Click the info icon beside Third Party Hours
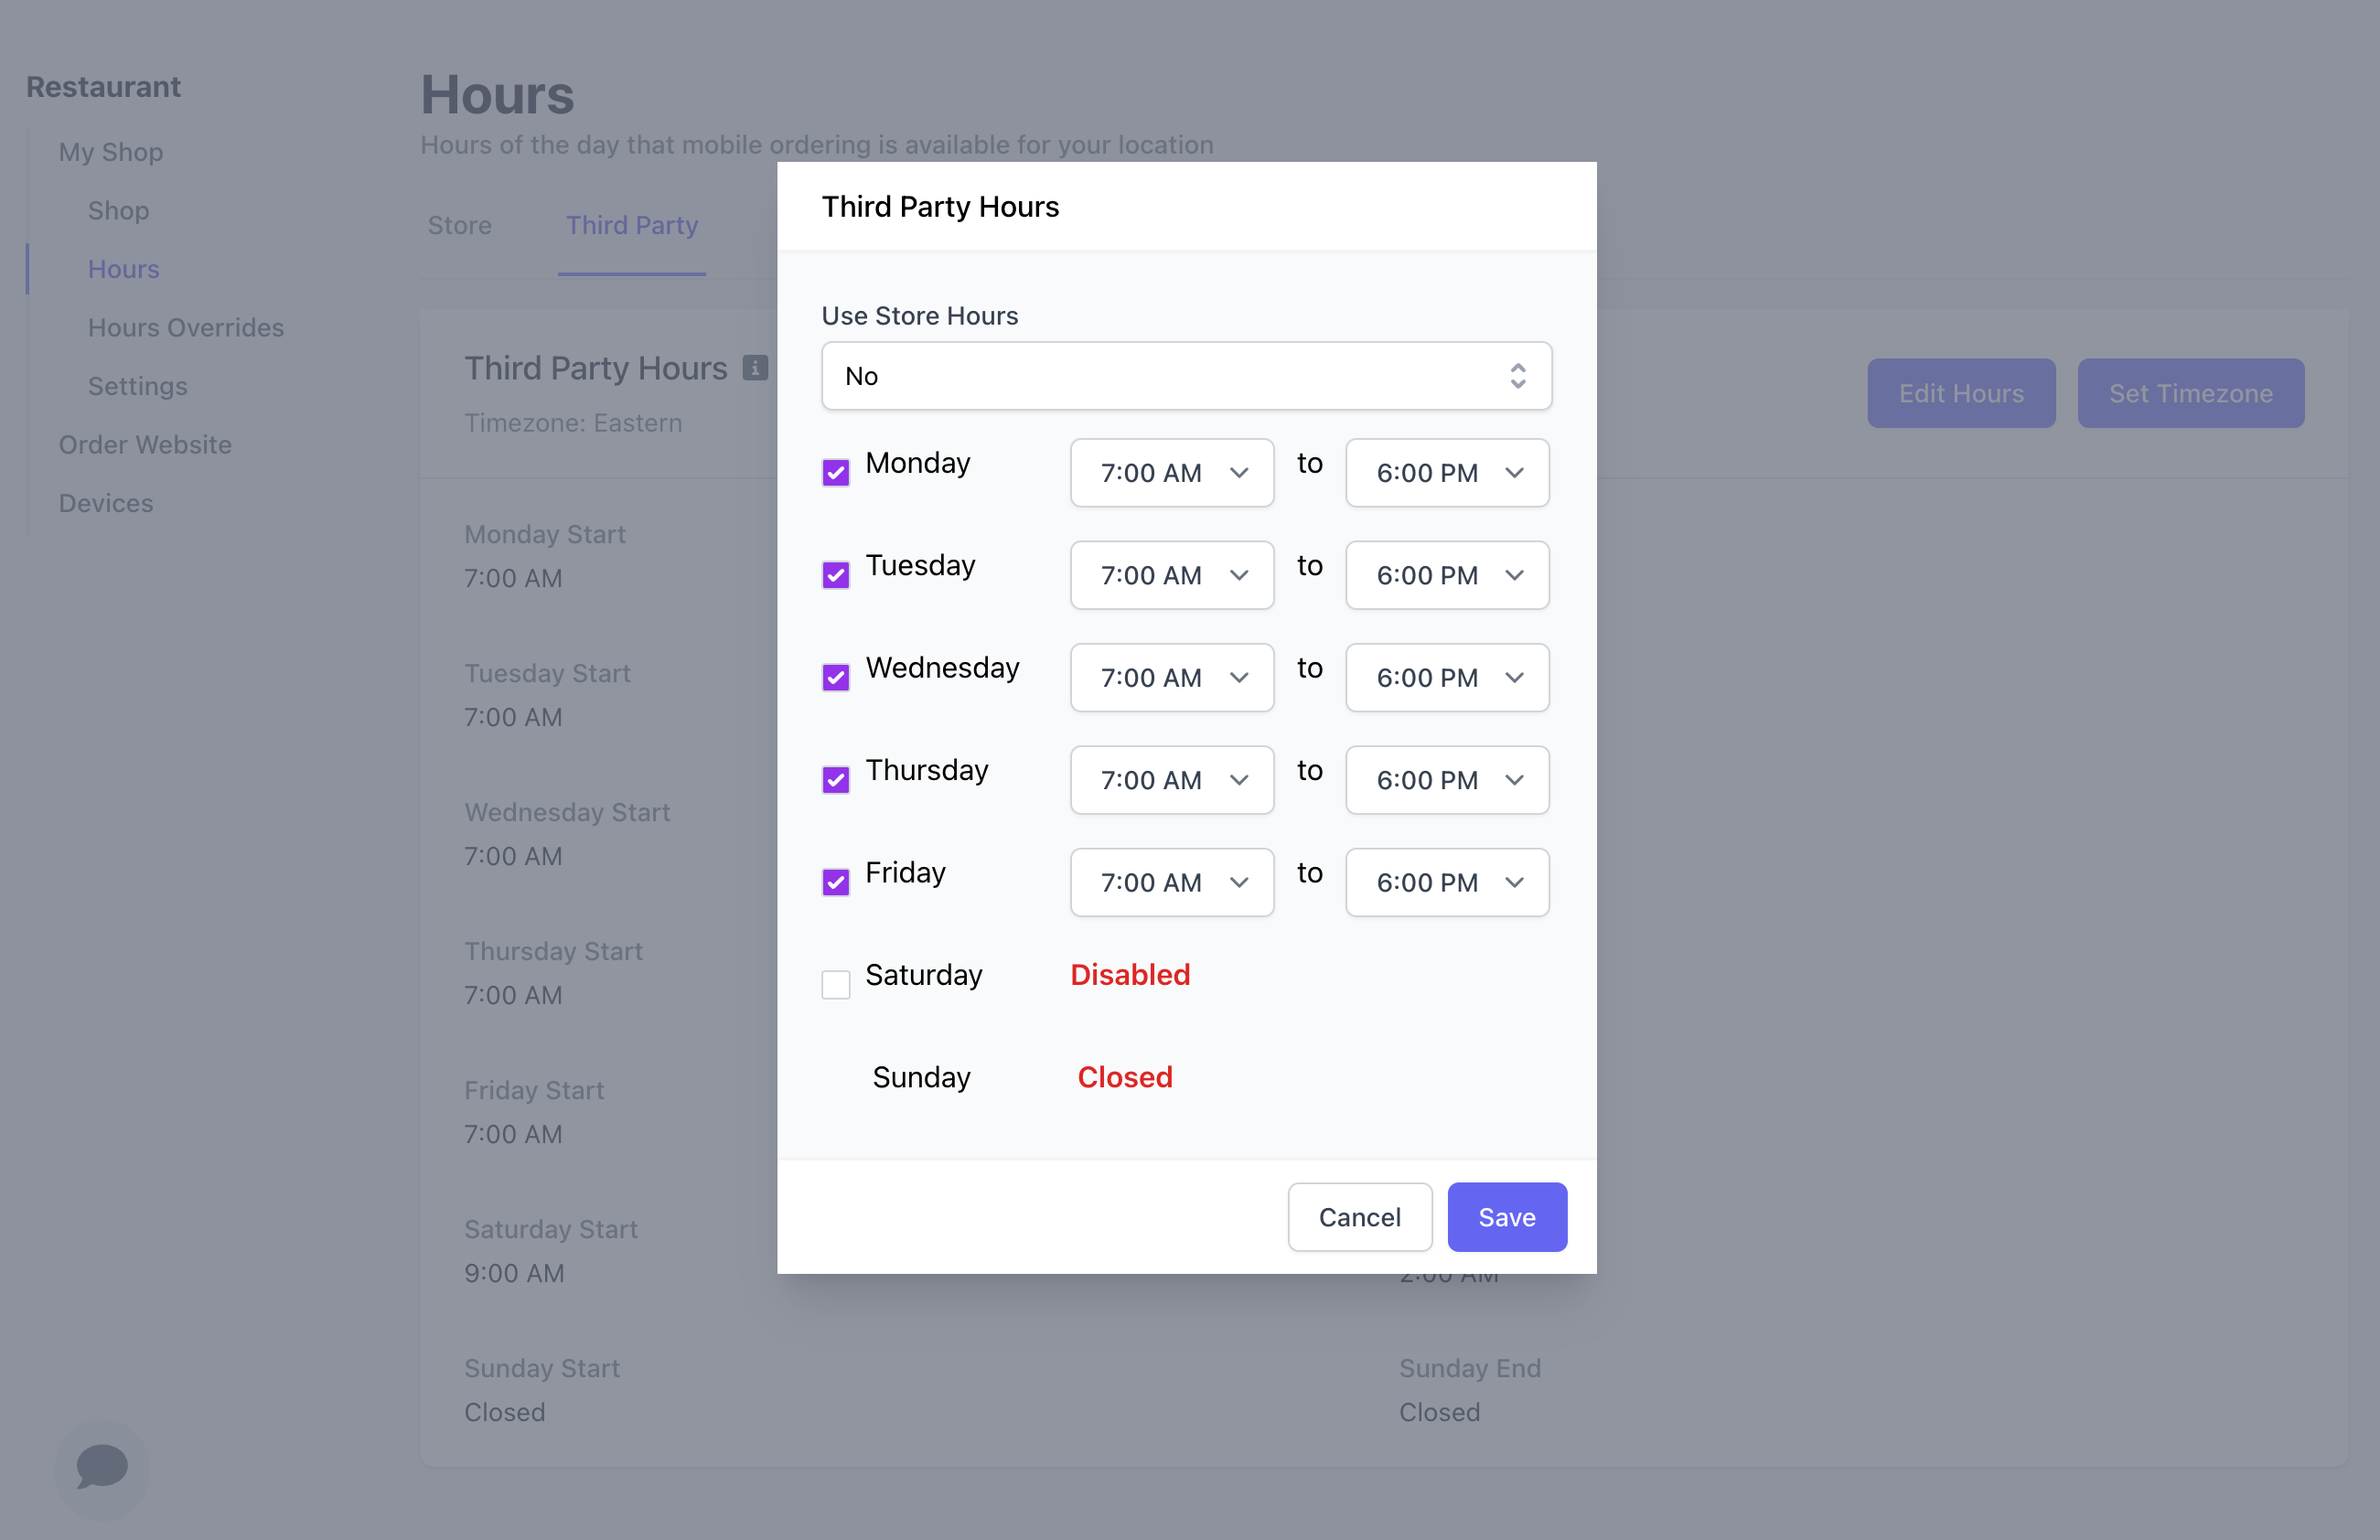Image resolution: width=2380 pixels, height=1540 pixels. coord(755,368)
